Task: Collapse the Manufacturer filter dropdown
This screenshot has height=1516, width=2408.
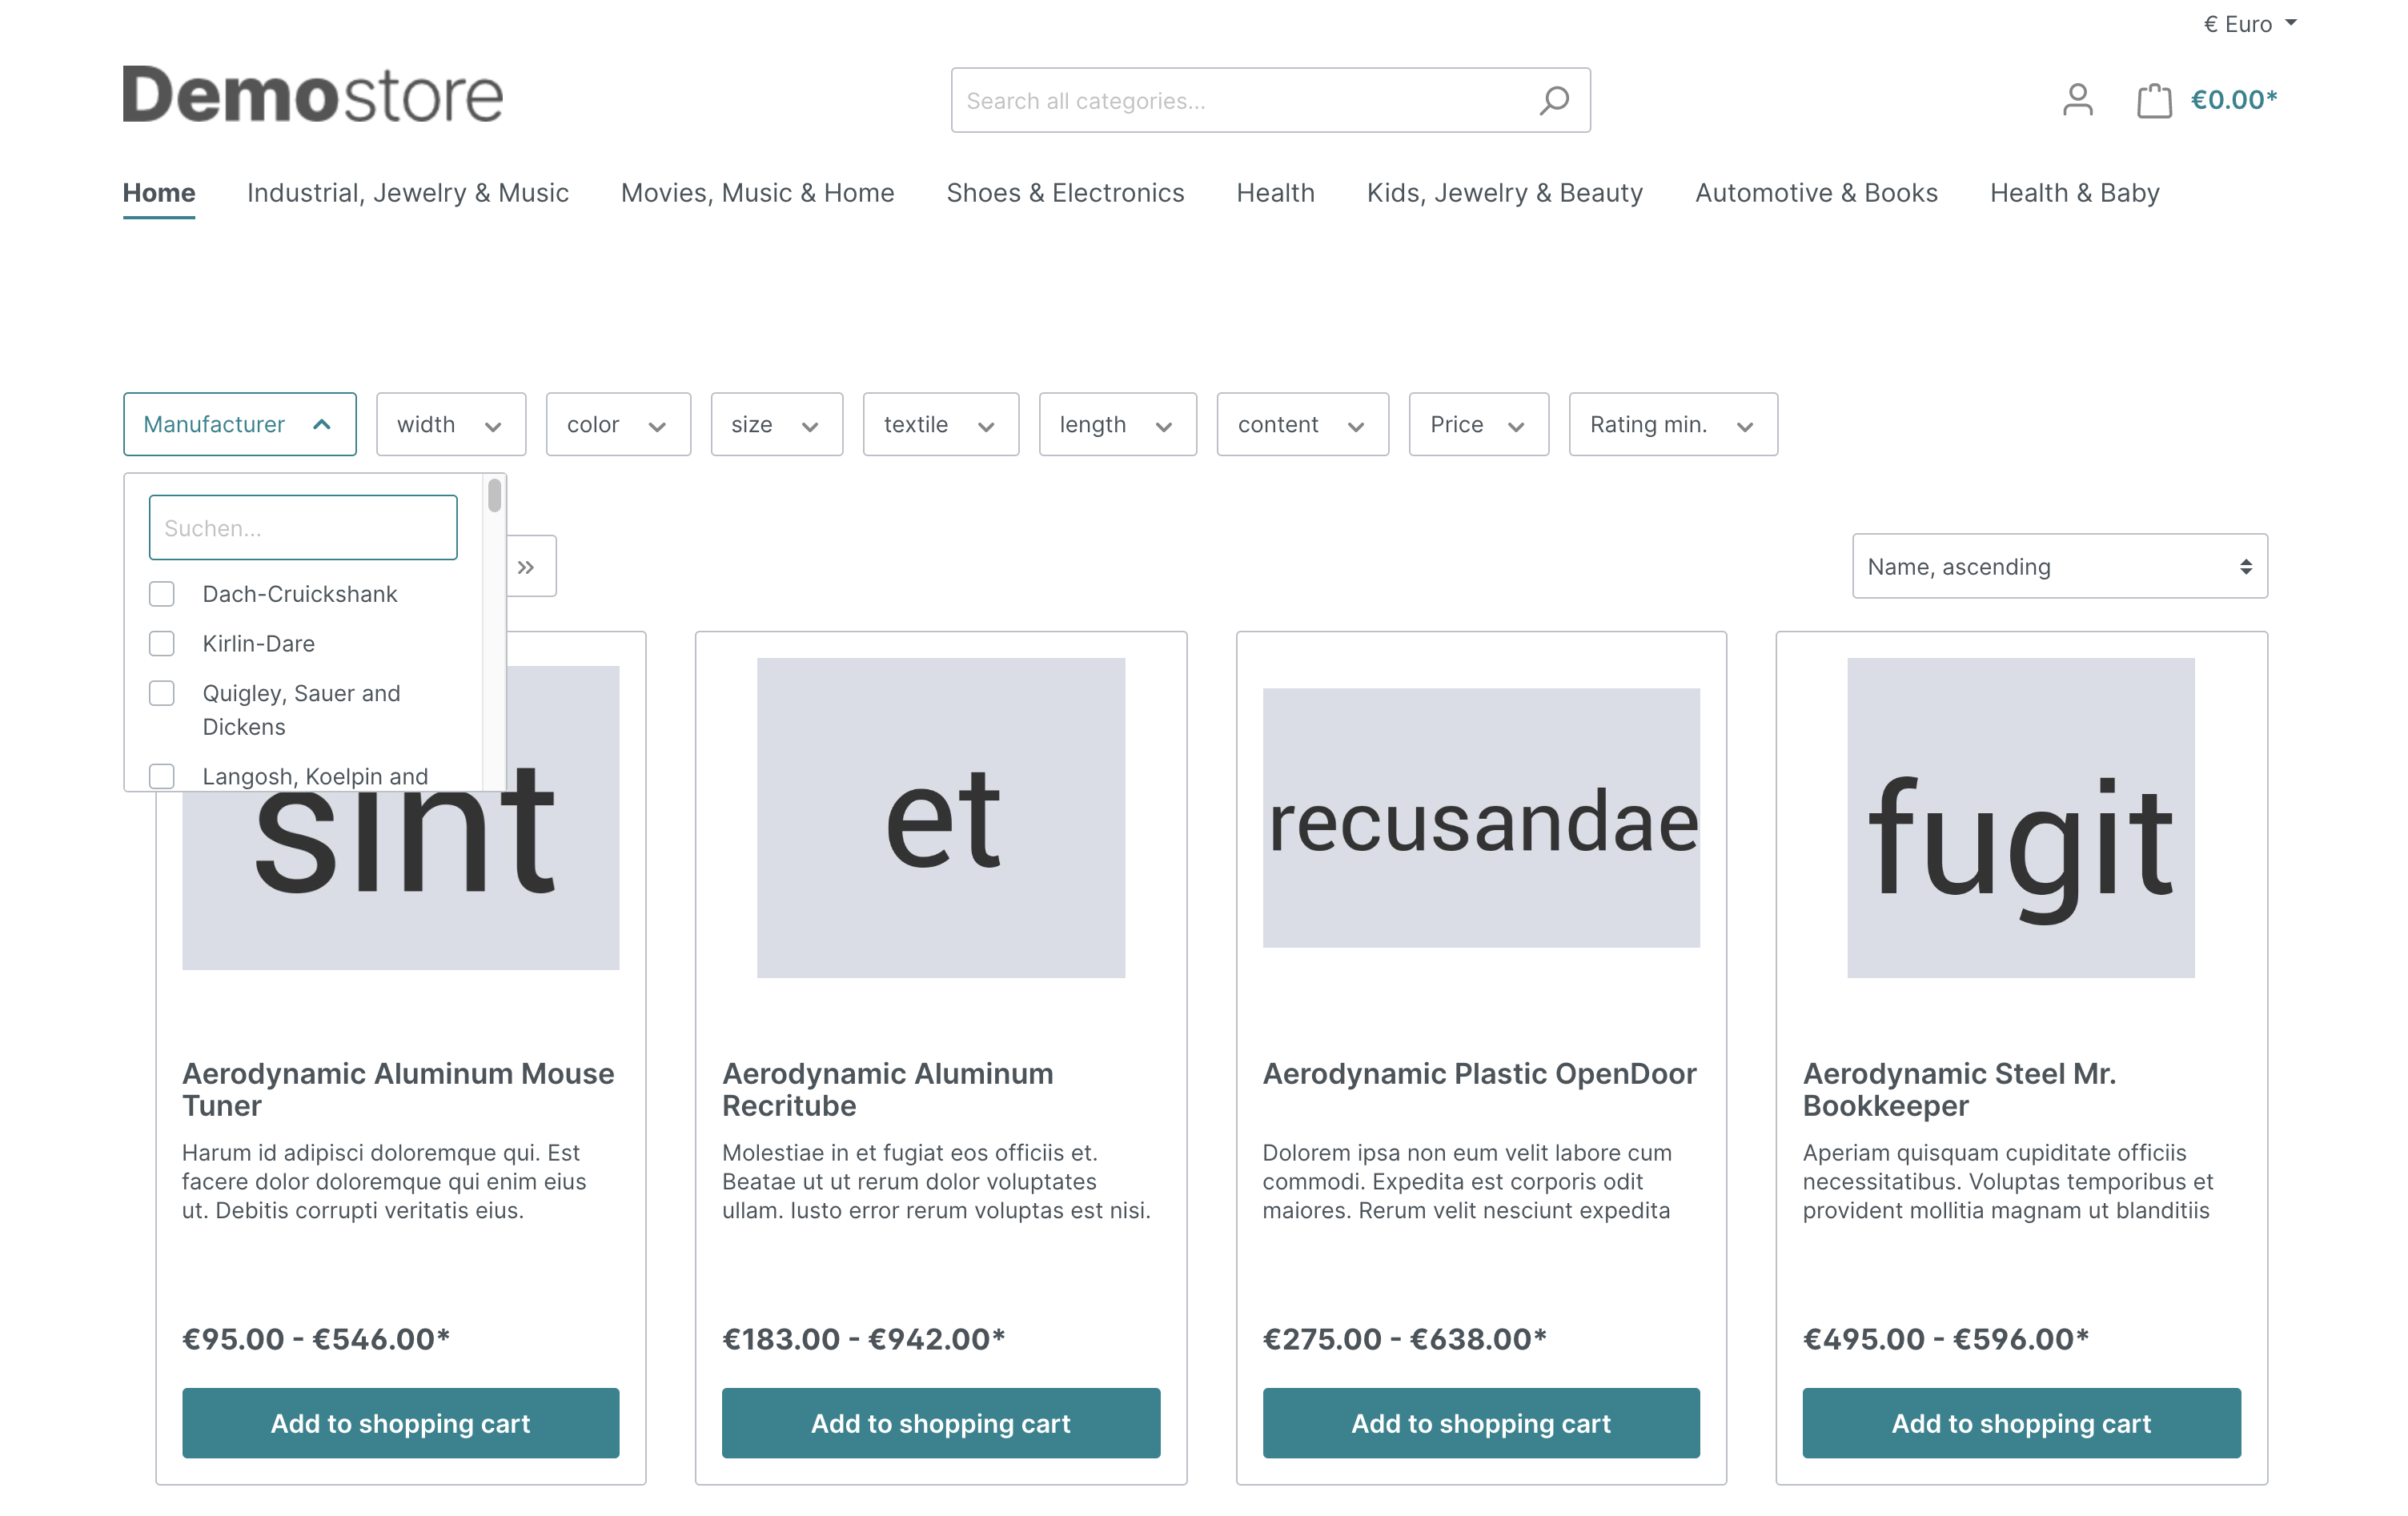Action: (x=240, y=424)
